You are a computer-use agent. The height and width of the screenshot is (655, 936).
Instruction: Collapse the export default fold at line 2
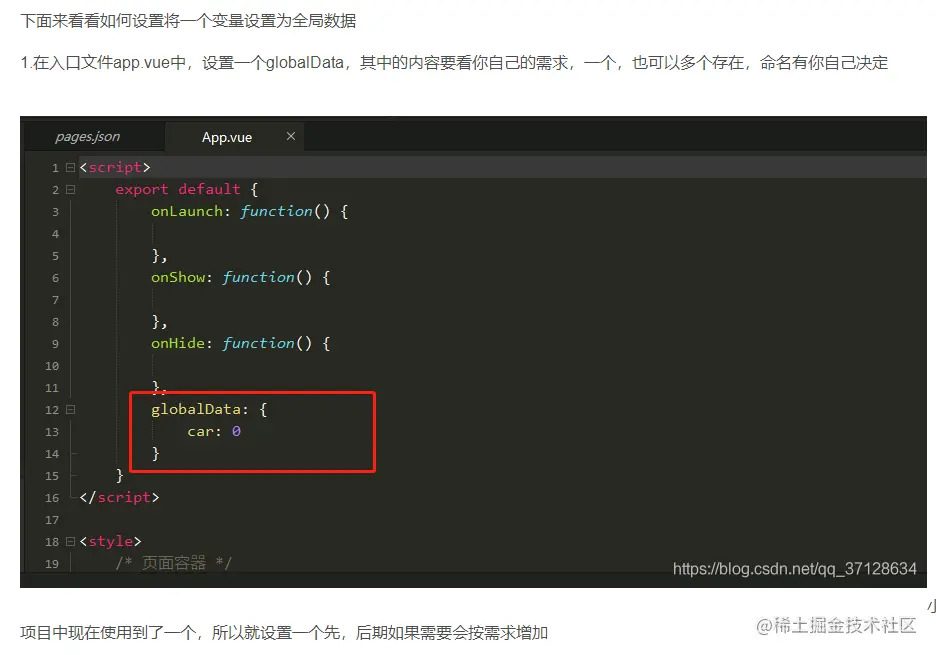70,190
